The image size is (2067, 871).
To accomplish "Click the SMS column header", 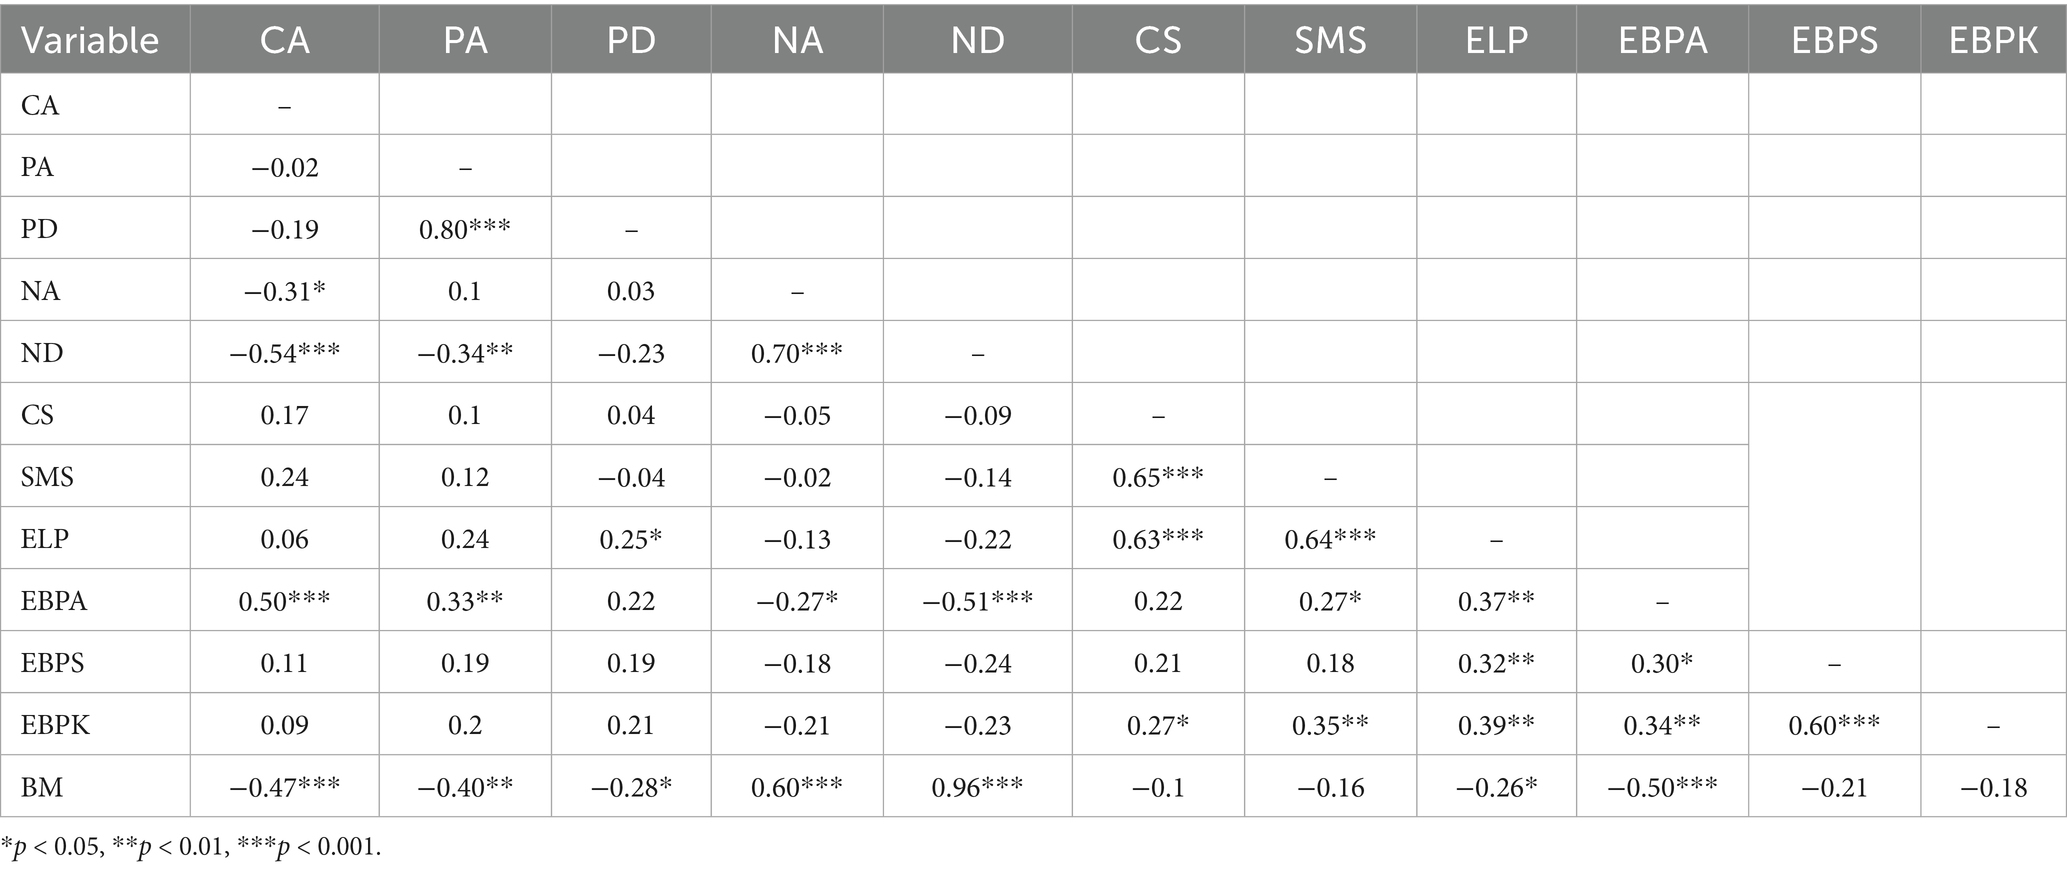I will (x=1330, y=40).
